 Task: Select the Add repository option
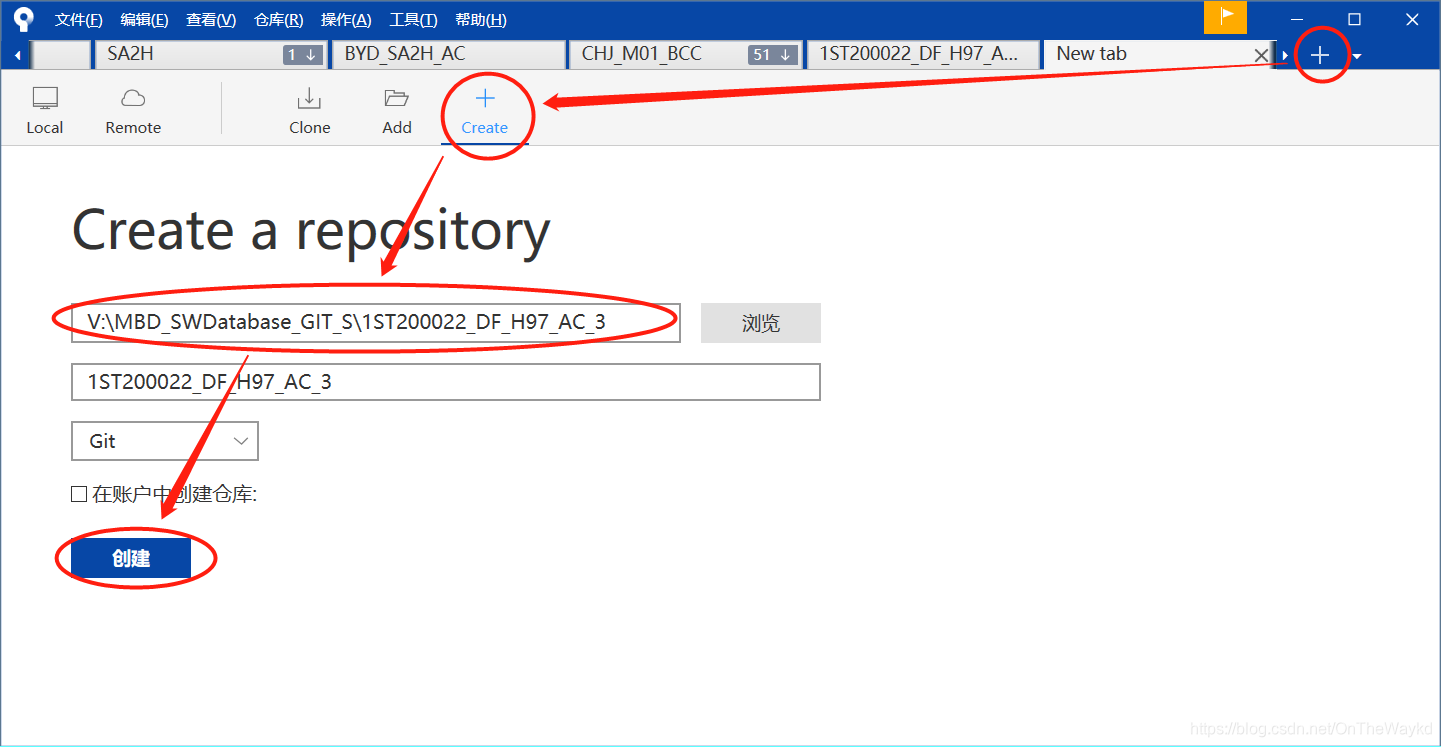click(397, 110)
